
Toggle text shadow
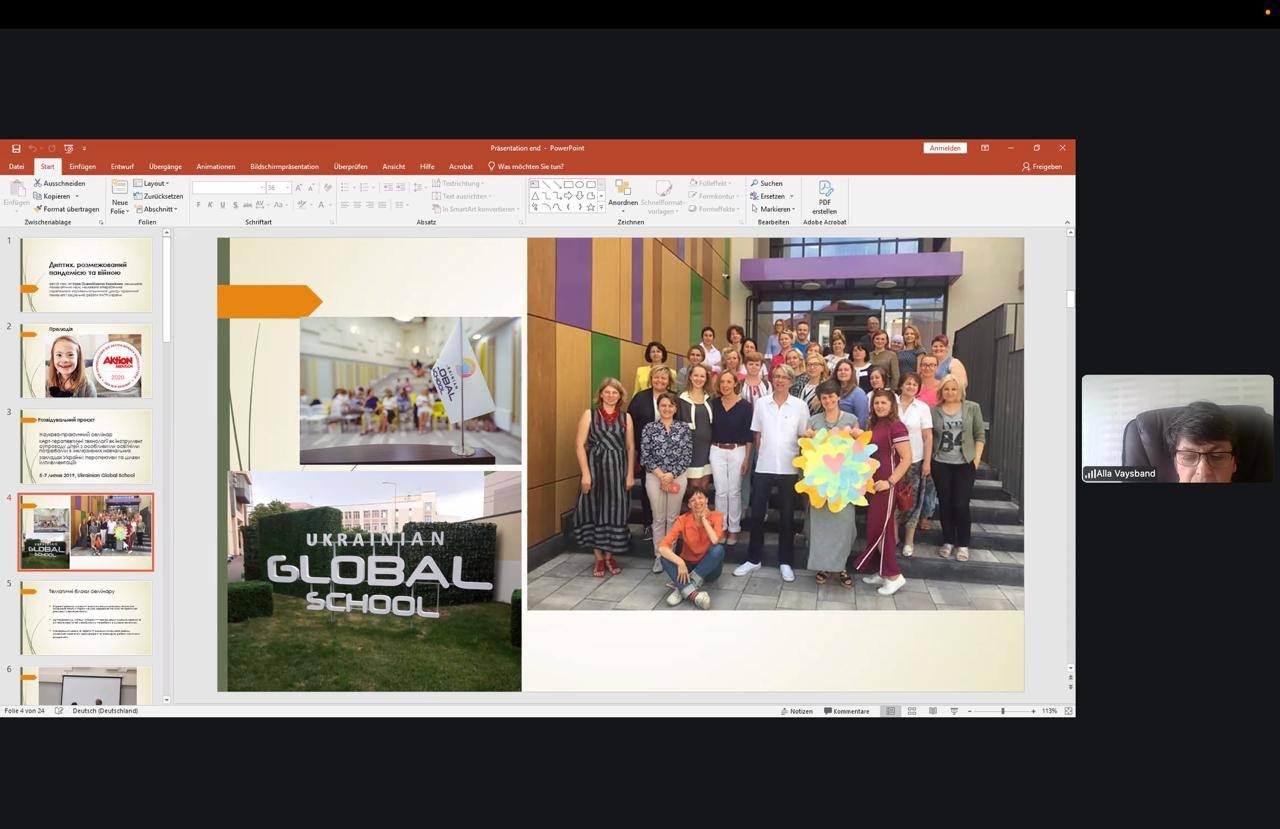(235, 205)
